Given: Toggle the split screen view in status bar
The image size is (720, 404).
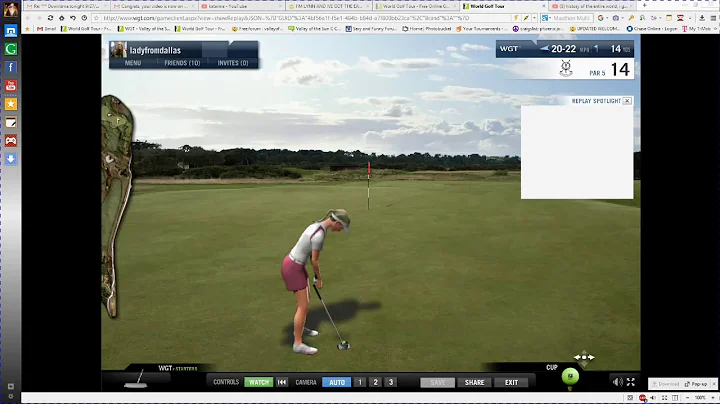Looking at the screenshot, I should click(675, 398).
